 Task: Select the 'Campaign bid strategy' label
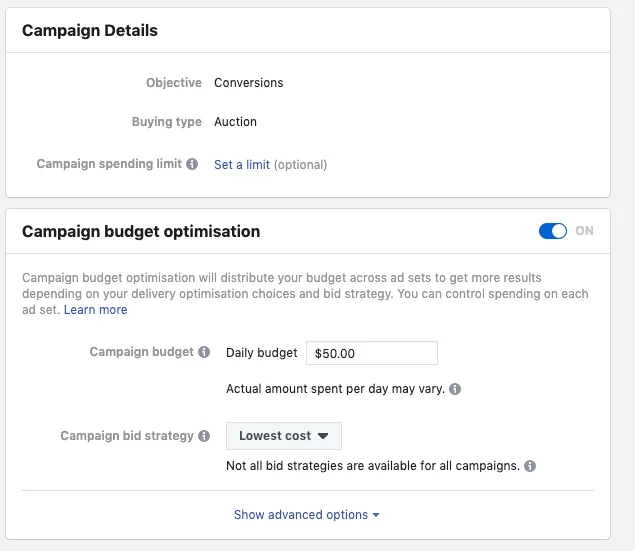point(127,436)
